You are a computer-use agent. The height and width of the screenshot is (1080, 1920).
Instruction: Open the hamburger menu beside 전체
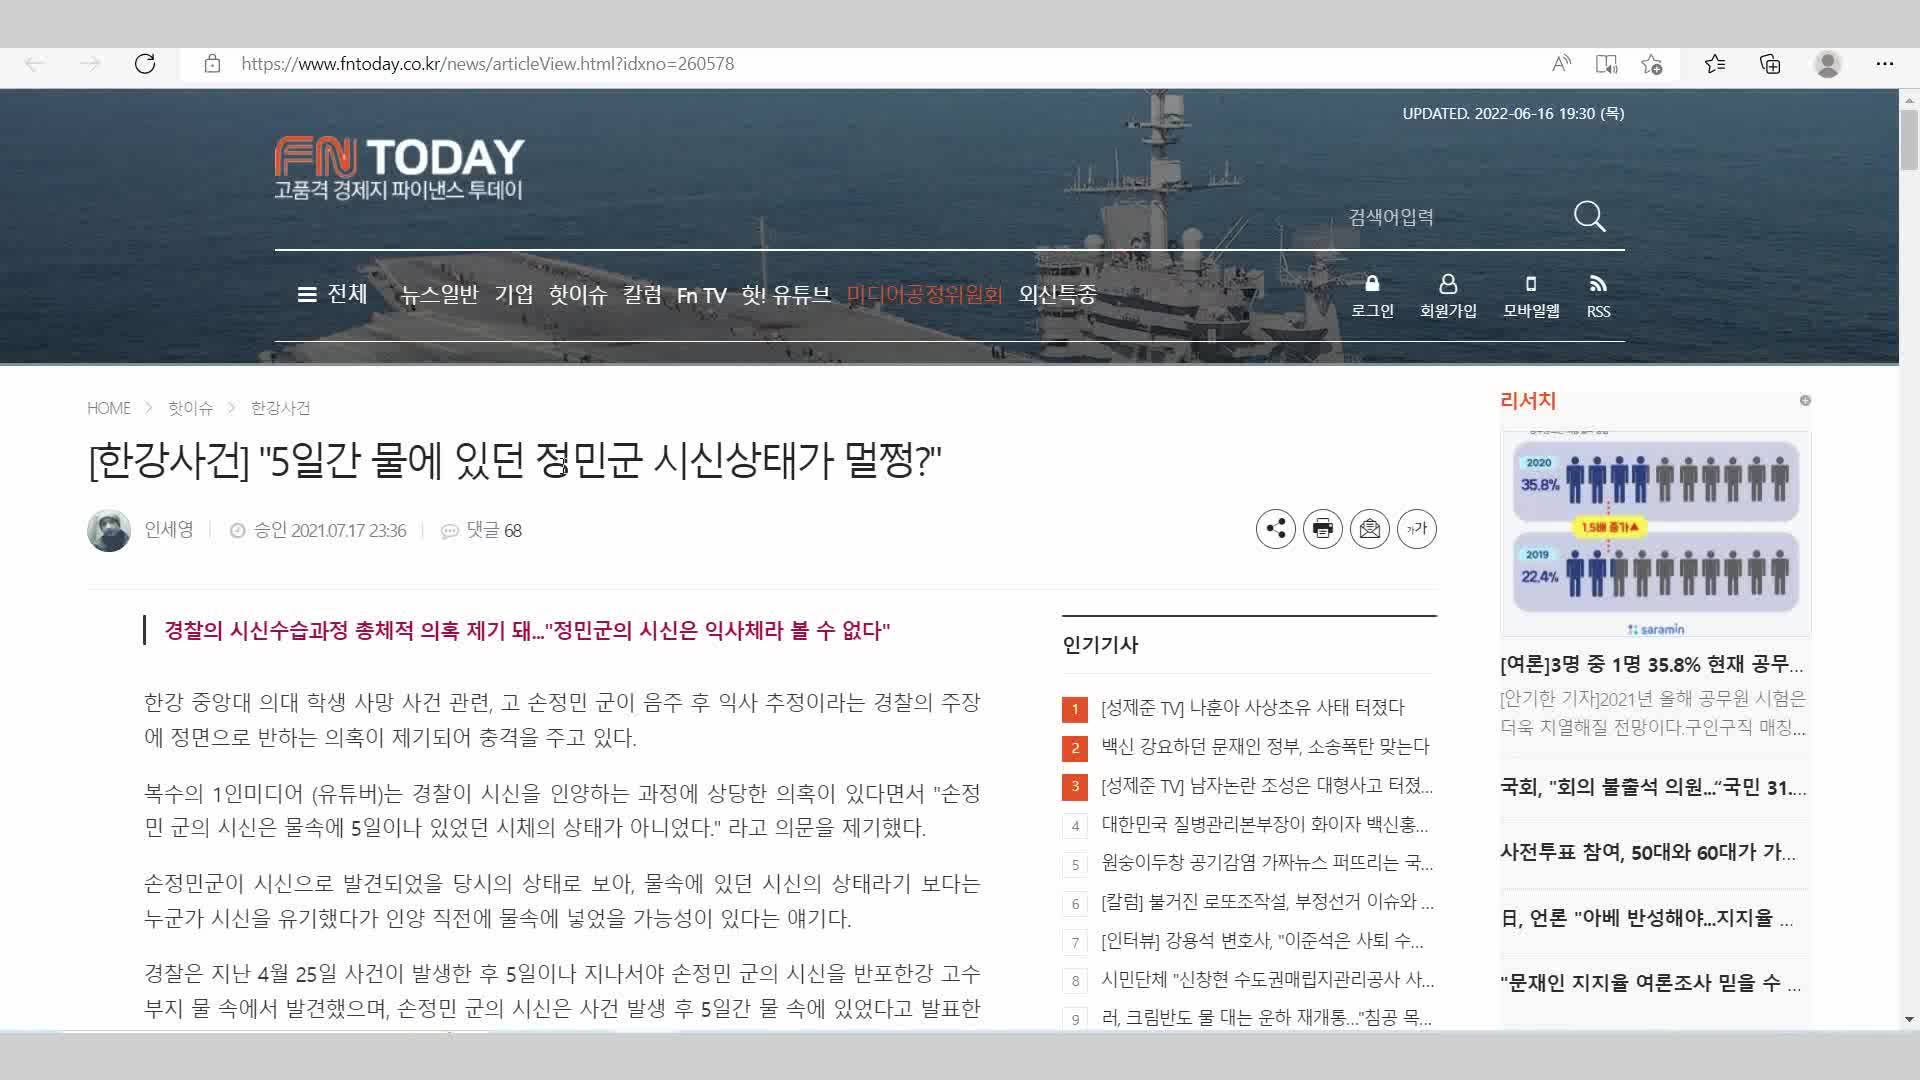click(x=307, y=294)
